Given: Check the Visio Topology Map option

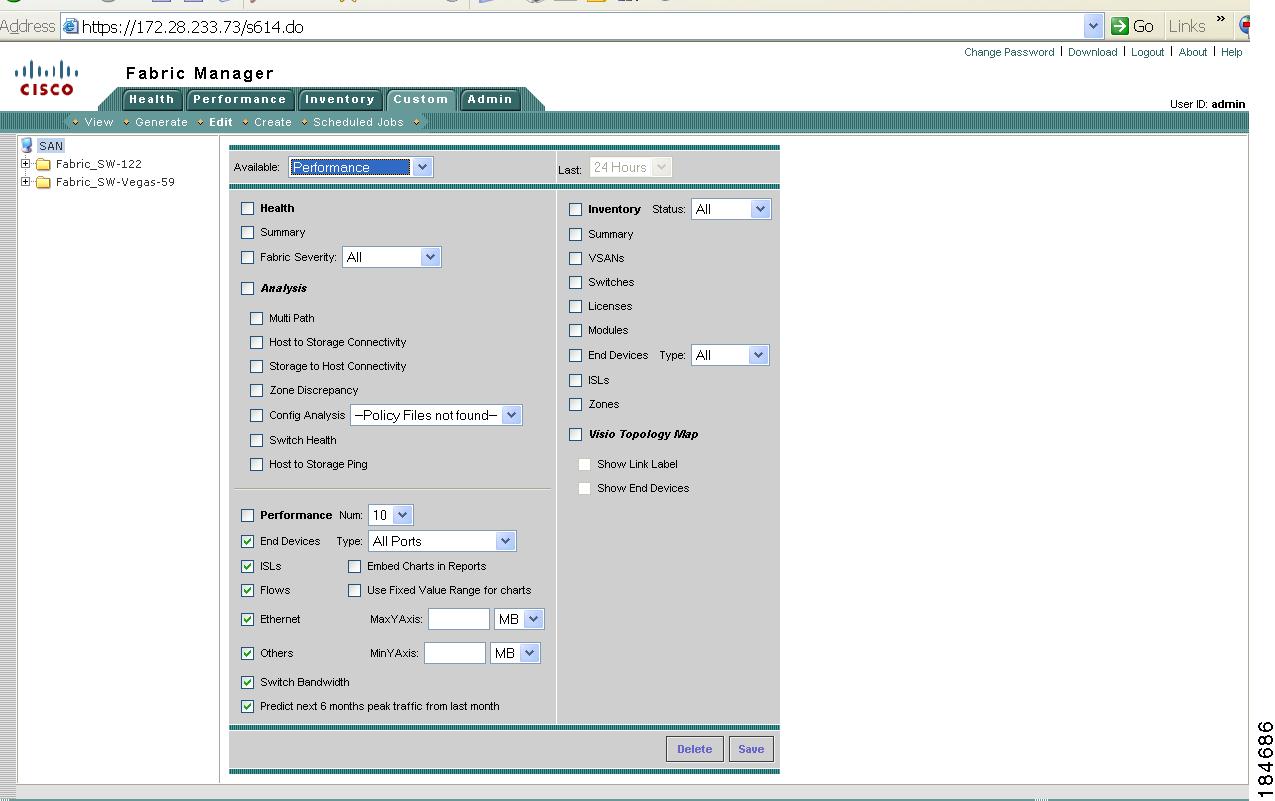Looking at the screenshot, I should [575, 434].
